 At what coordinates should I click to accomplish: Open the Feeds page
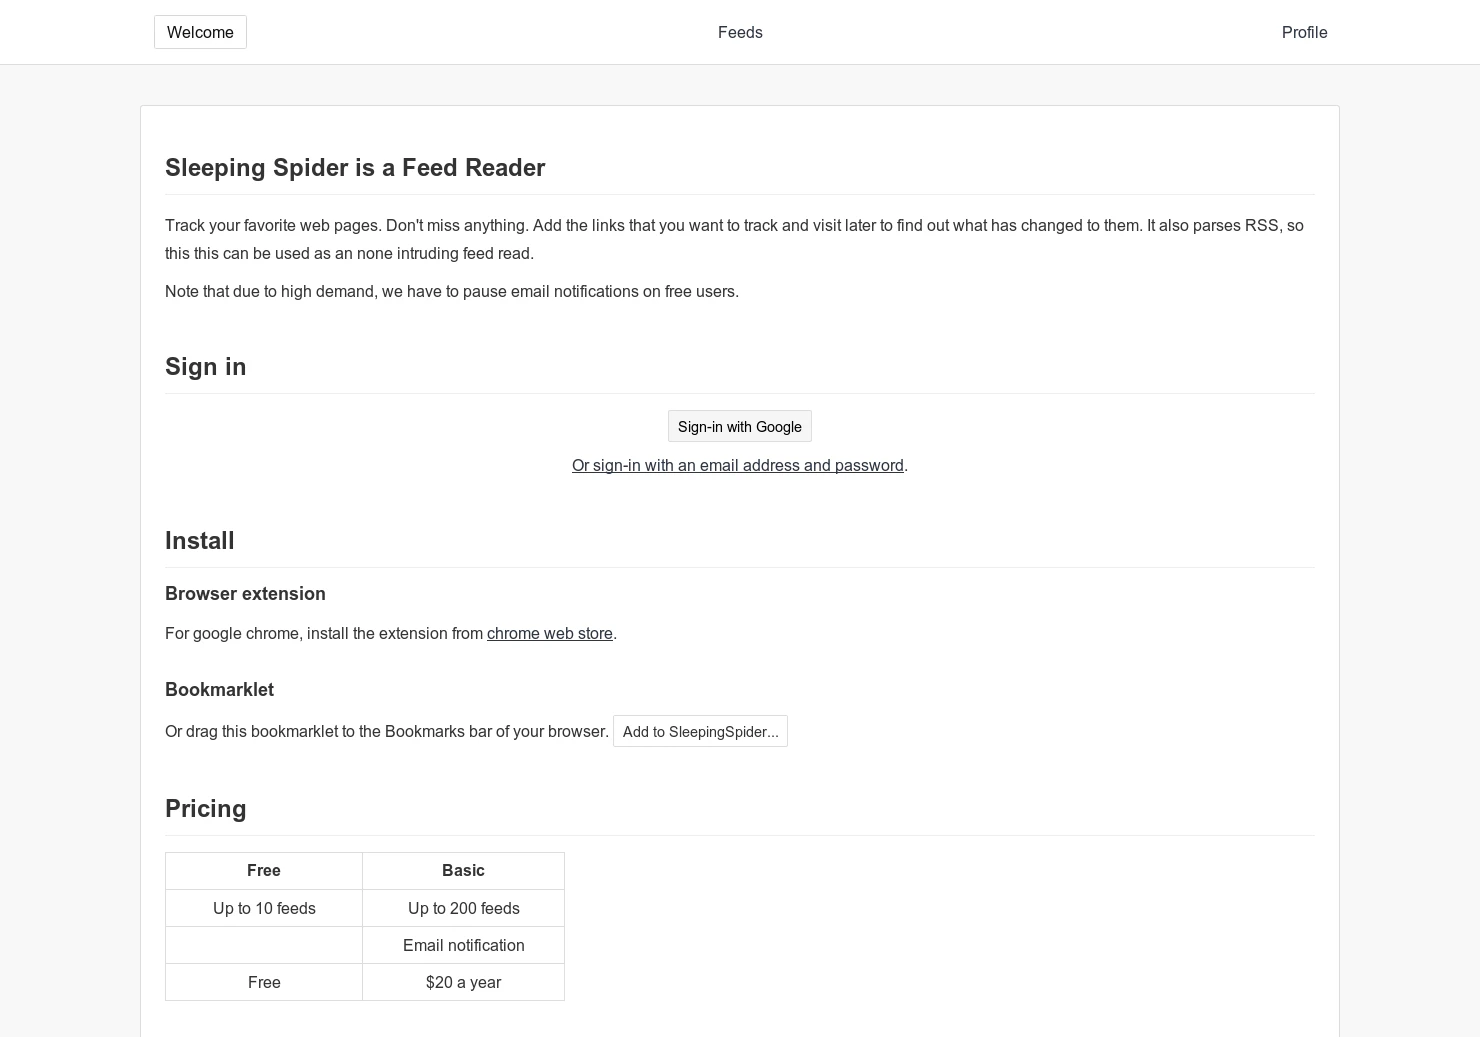tap(740, 32)
